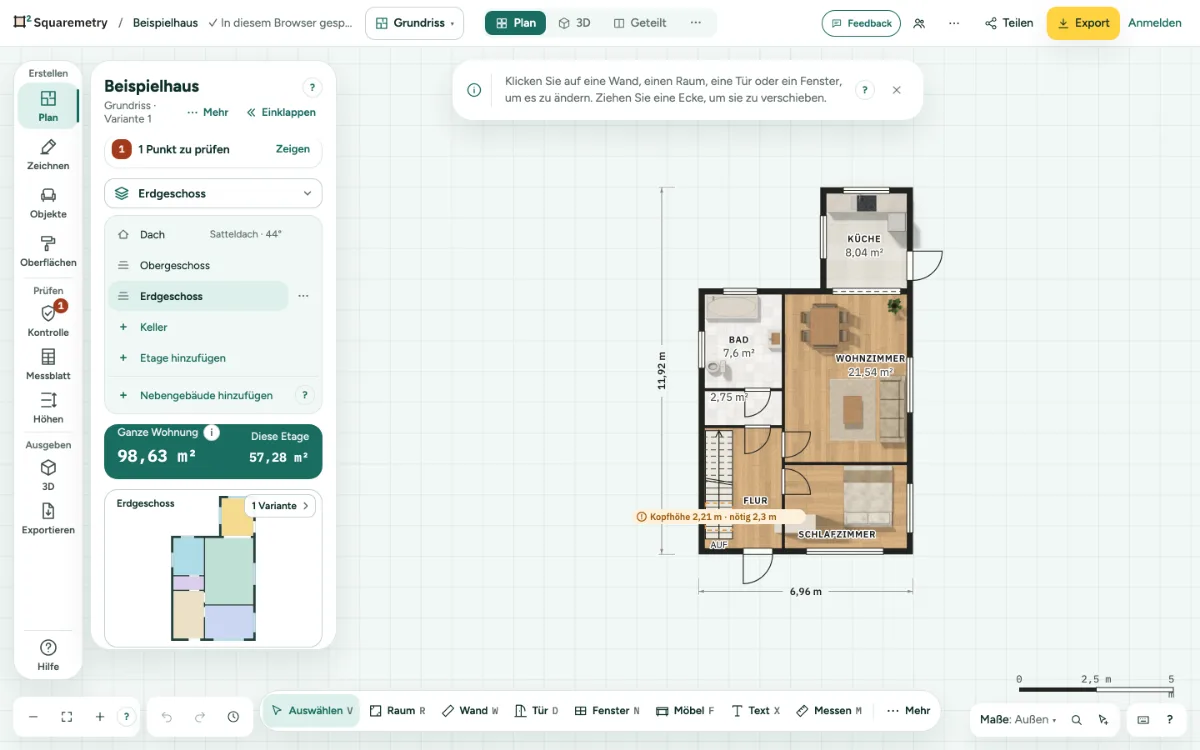Zoom out with the minus button
Viewport: 1200px width, 750px height.
33,717
